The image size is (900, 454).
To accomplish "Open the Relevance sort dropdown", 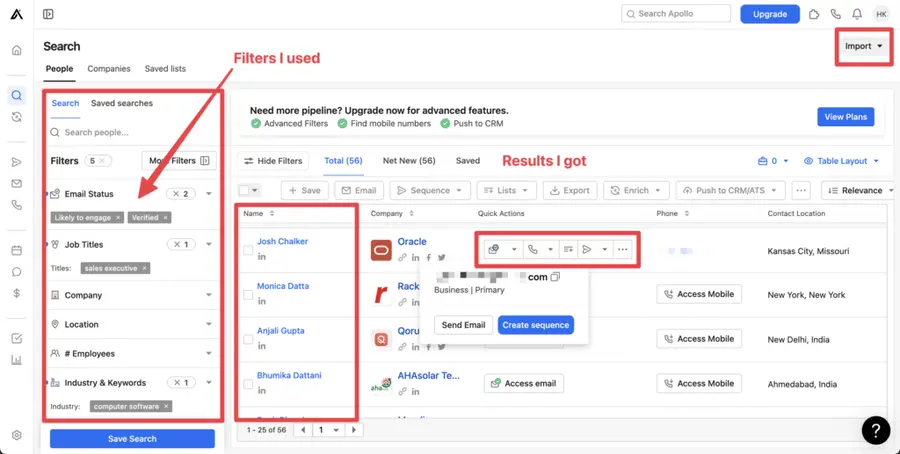I will point(858,191).
